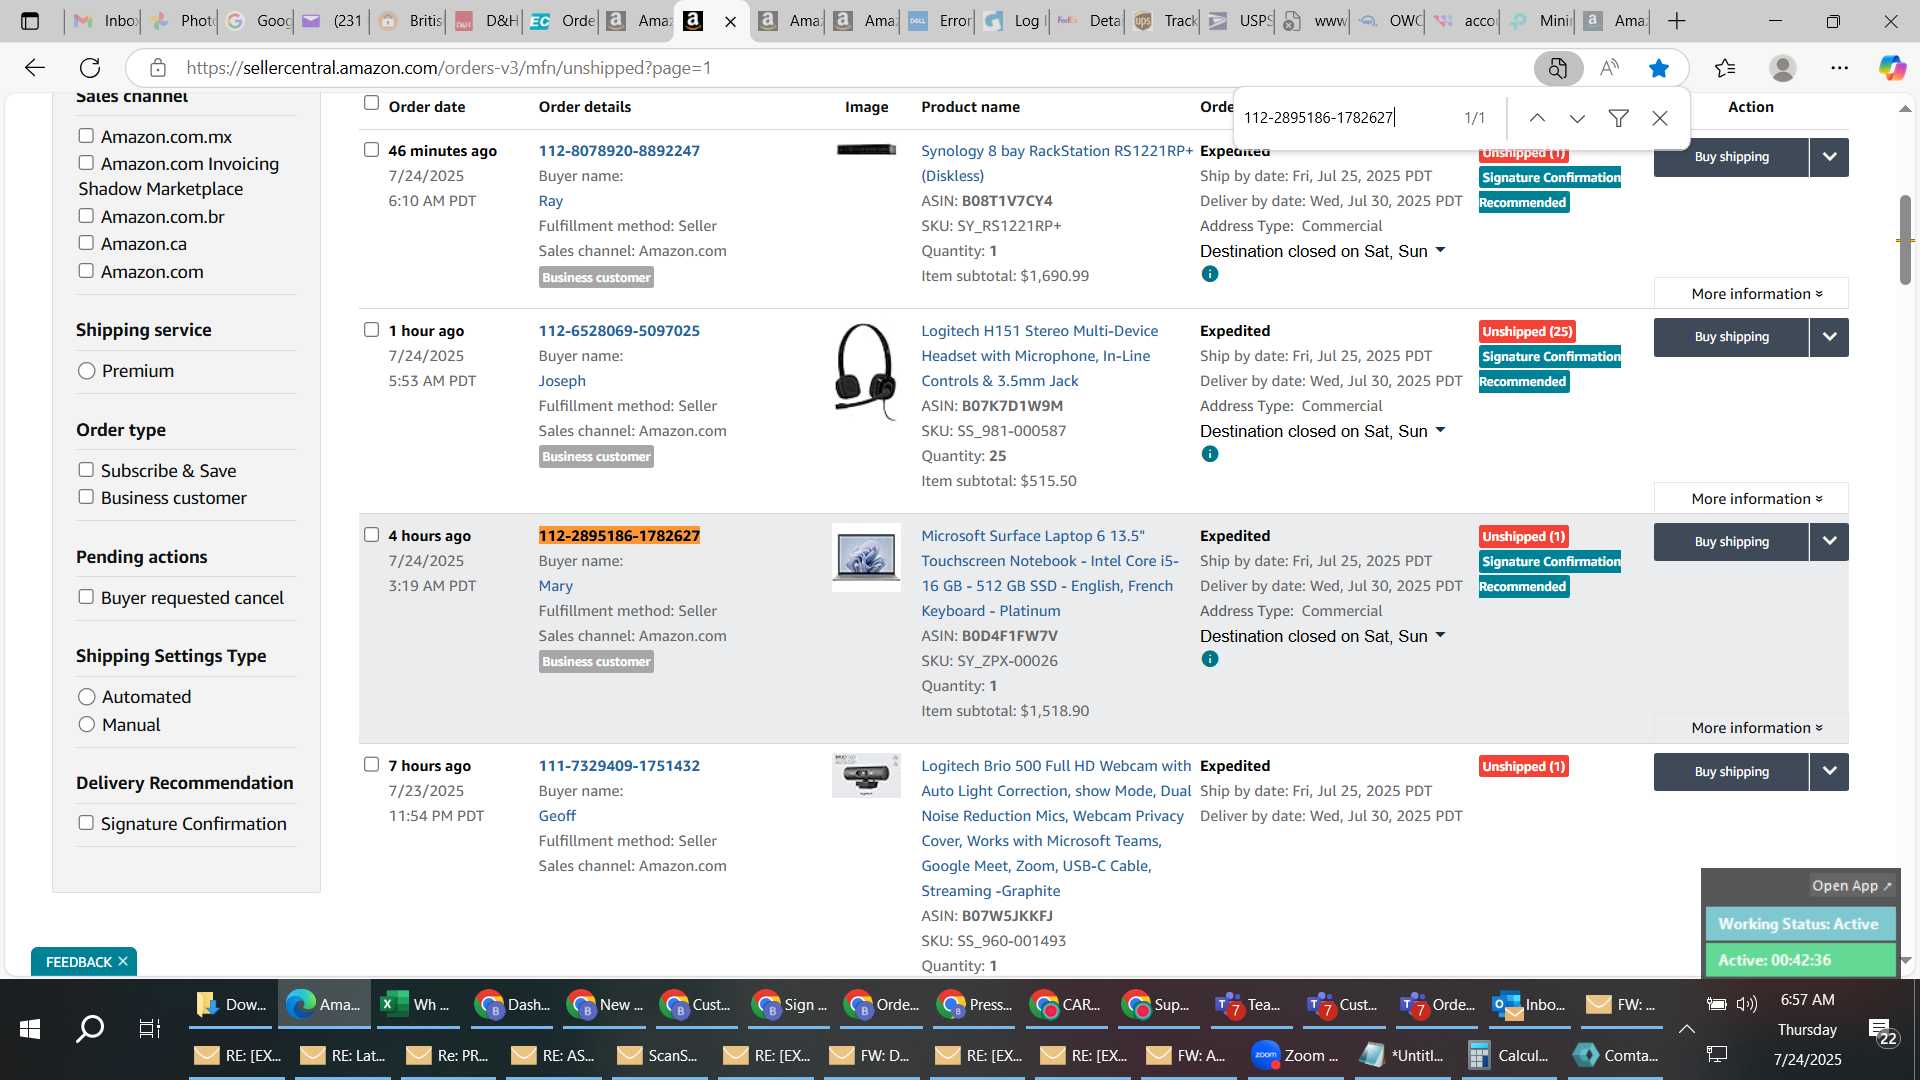Viewport: 1920px width, 1080px height.
Task: Click the page vertical scrollbar thumb
Action: pyautogui.click(x=1905, y=240)
